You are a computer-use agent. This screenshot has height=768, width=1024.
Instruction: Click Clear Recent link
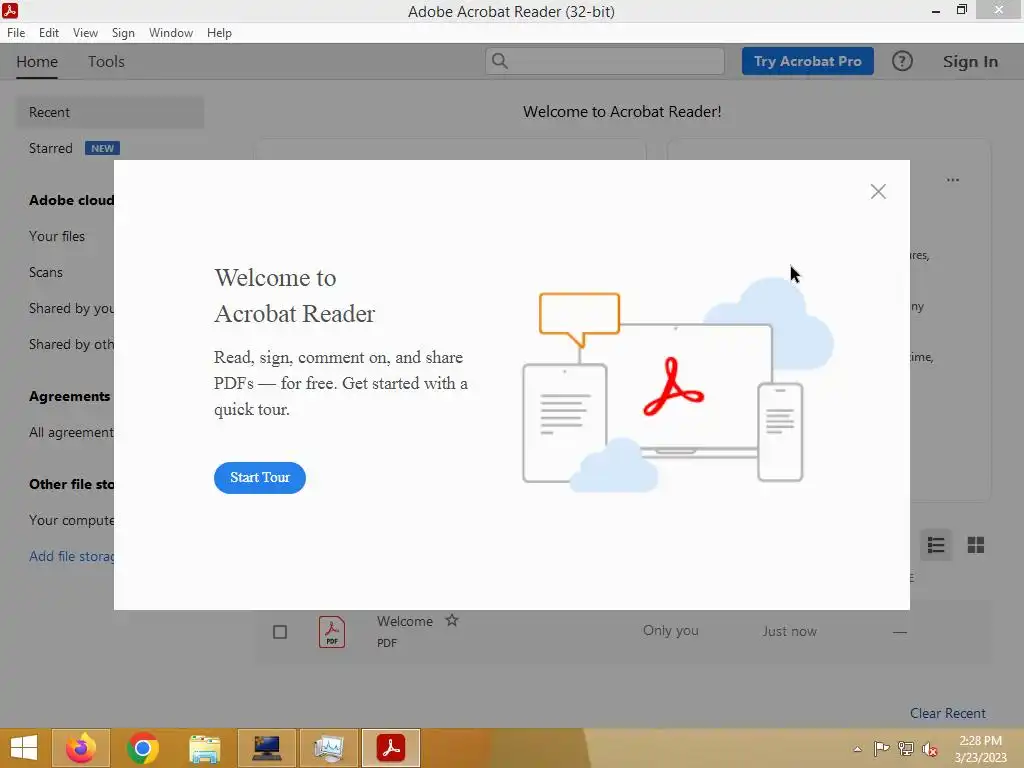coord(948,713)
